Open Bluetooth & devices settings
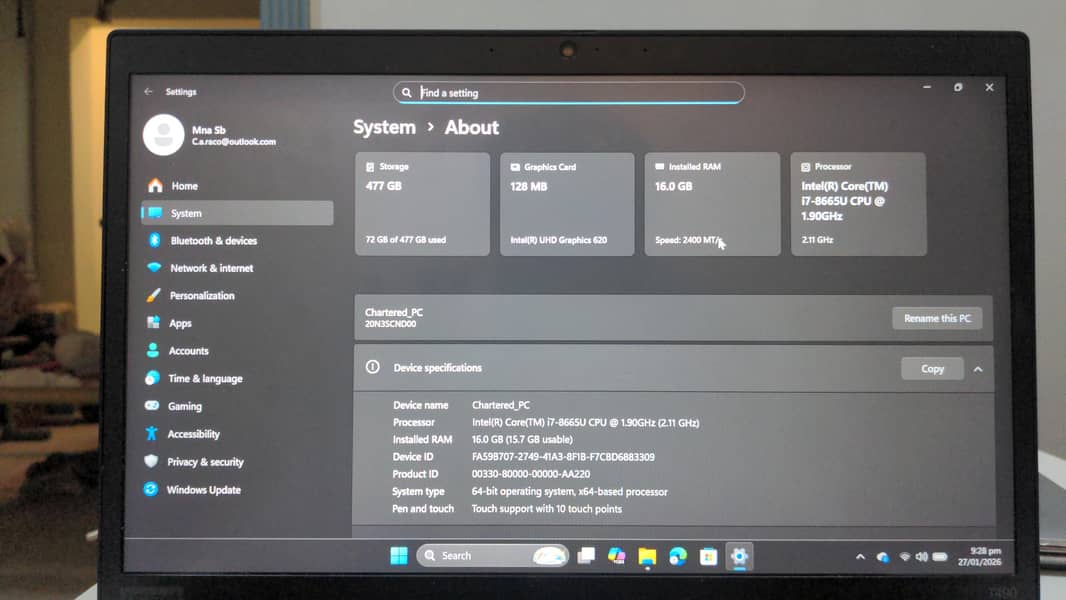1066x600 pixels. coord(213,241)
